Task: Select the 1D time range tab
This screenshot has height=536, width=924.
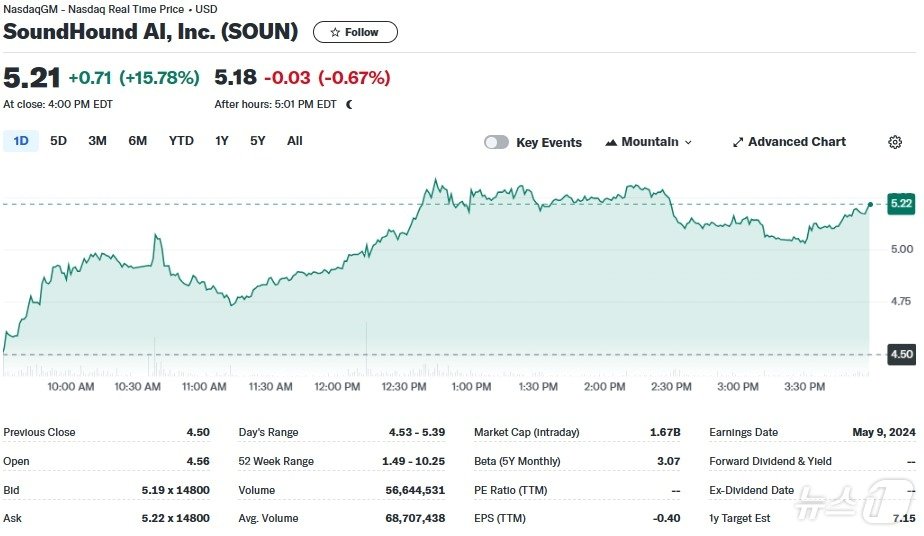Action: (21, 141)
